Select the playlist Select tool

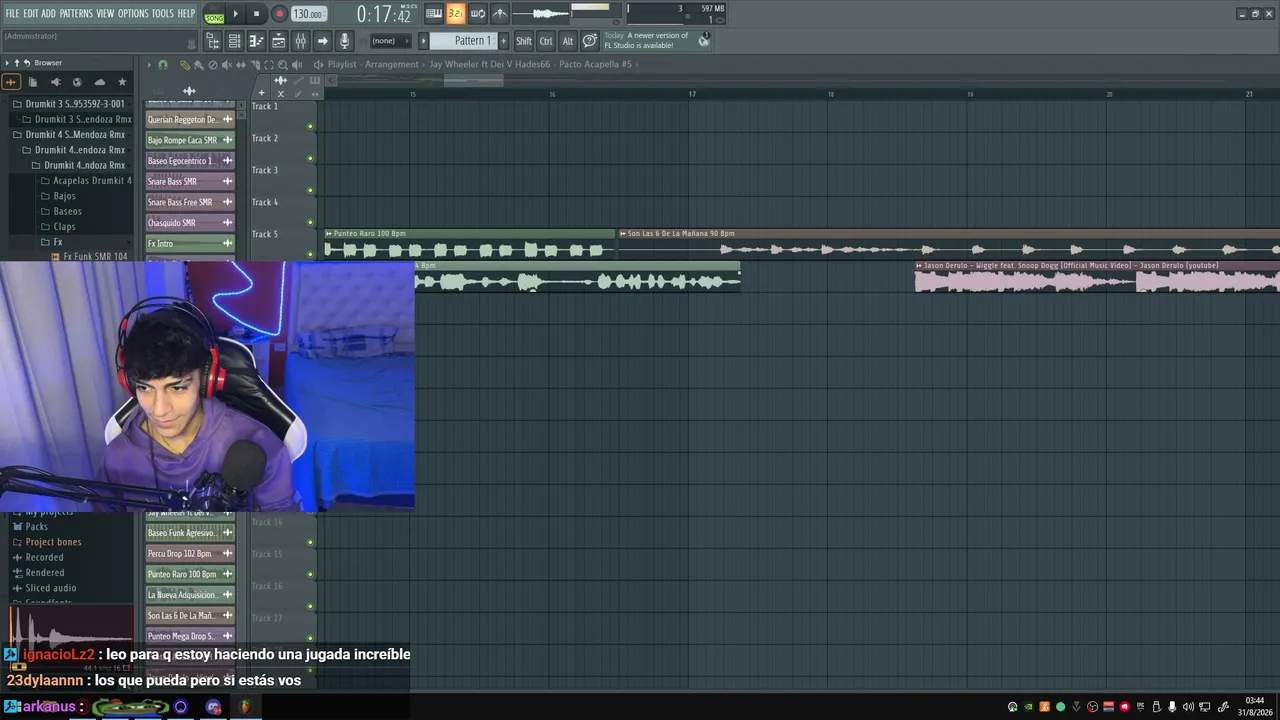tap(269, 65)
